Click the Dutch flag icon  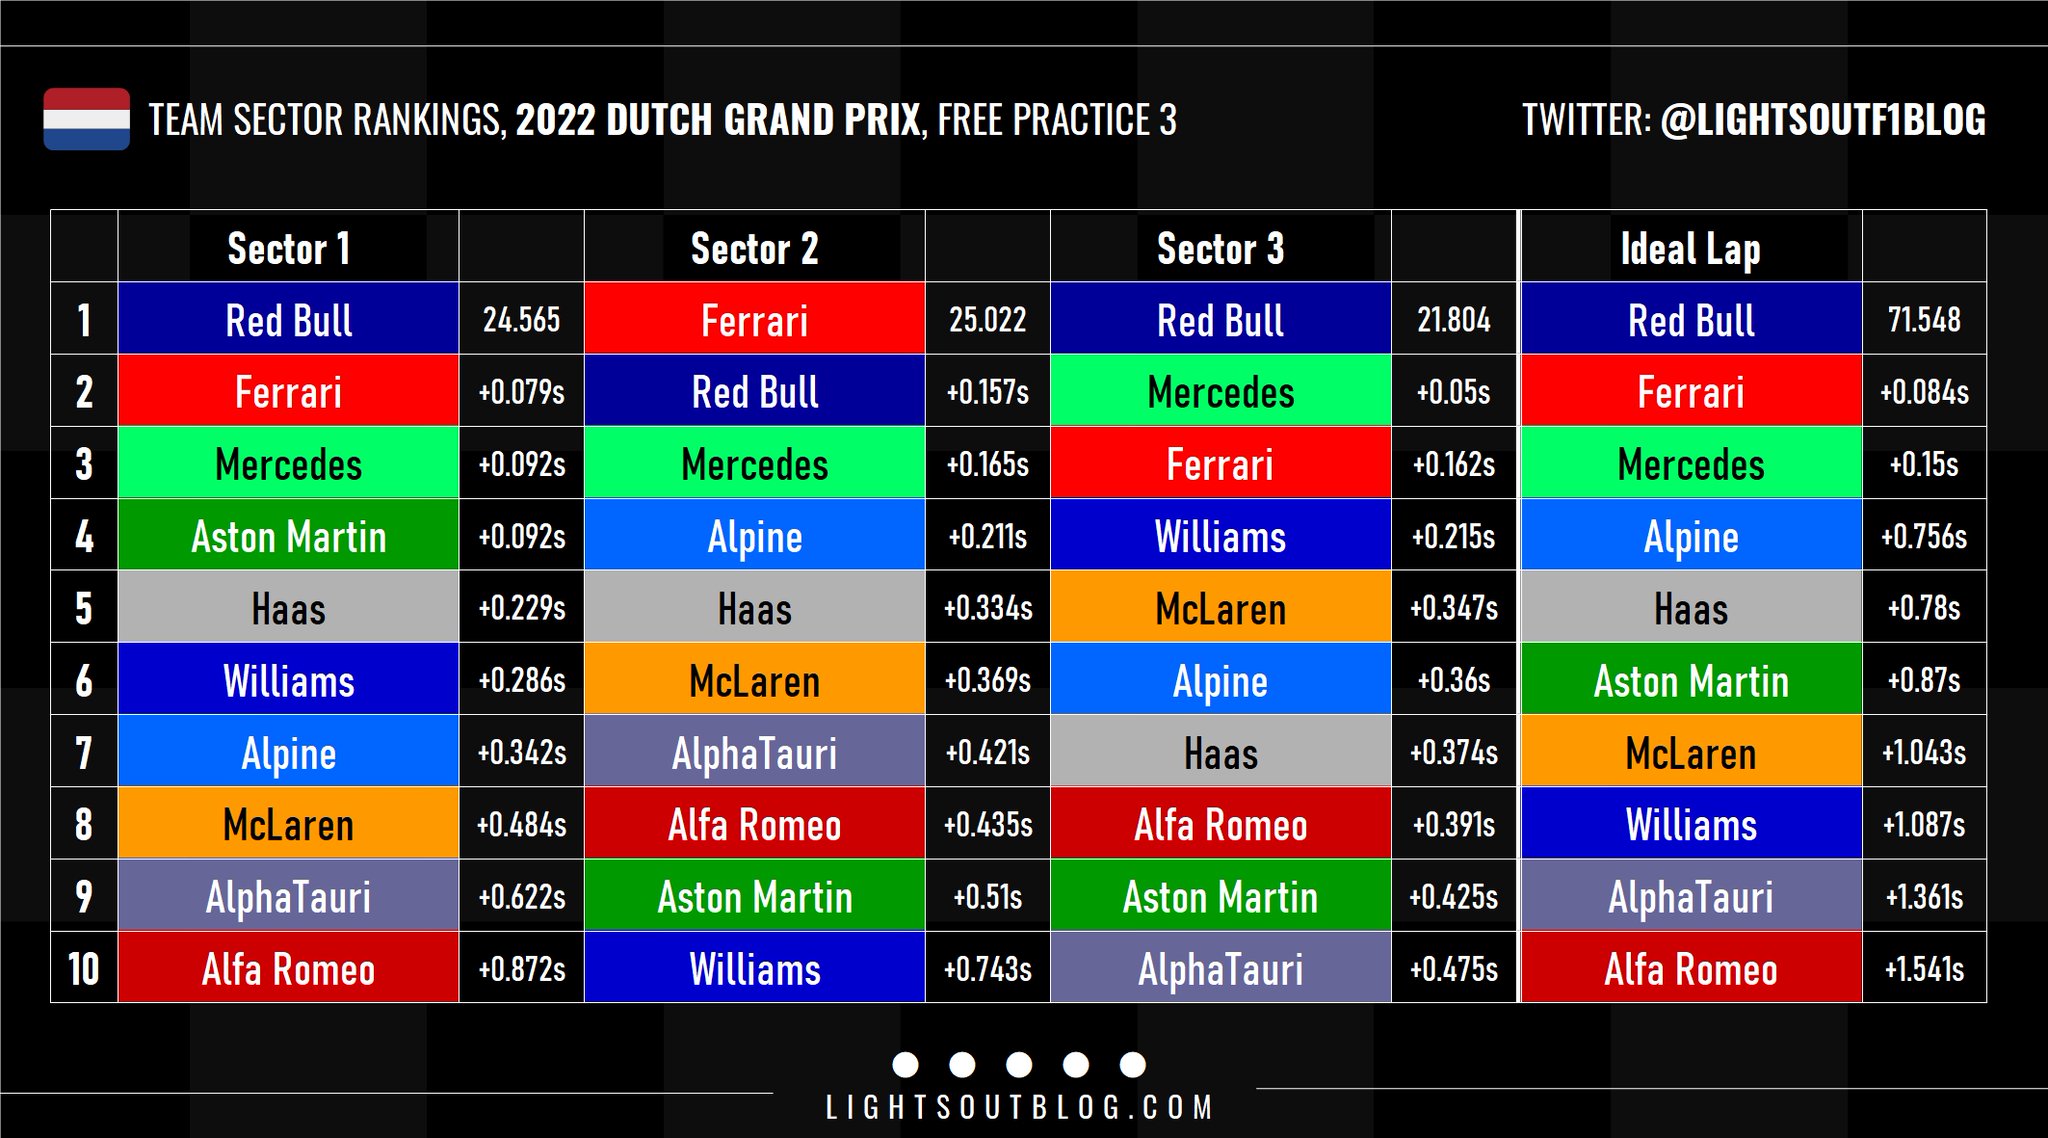click(86, 119)
